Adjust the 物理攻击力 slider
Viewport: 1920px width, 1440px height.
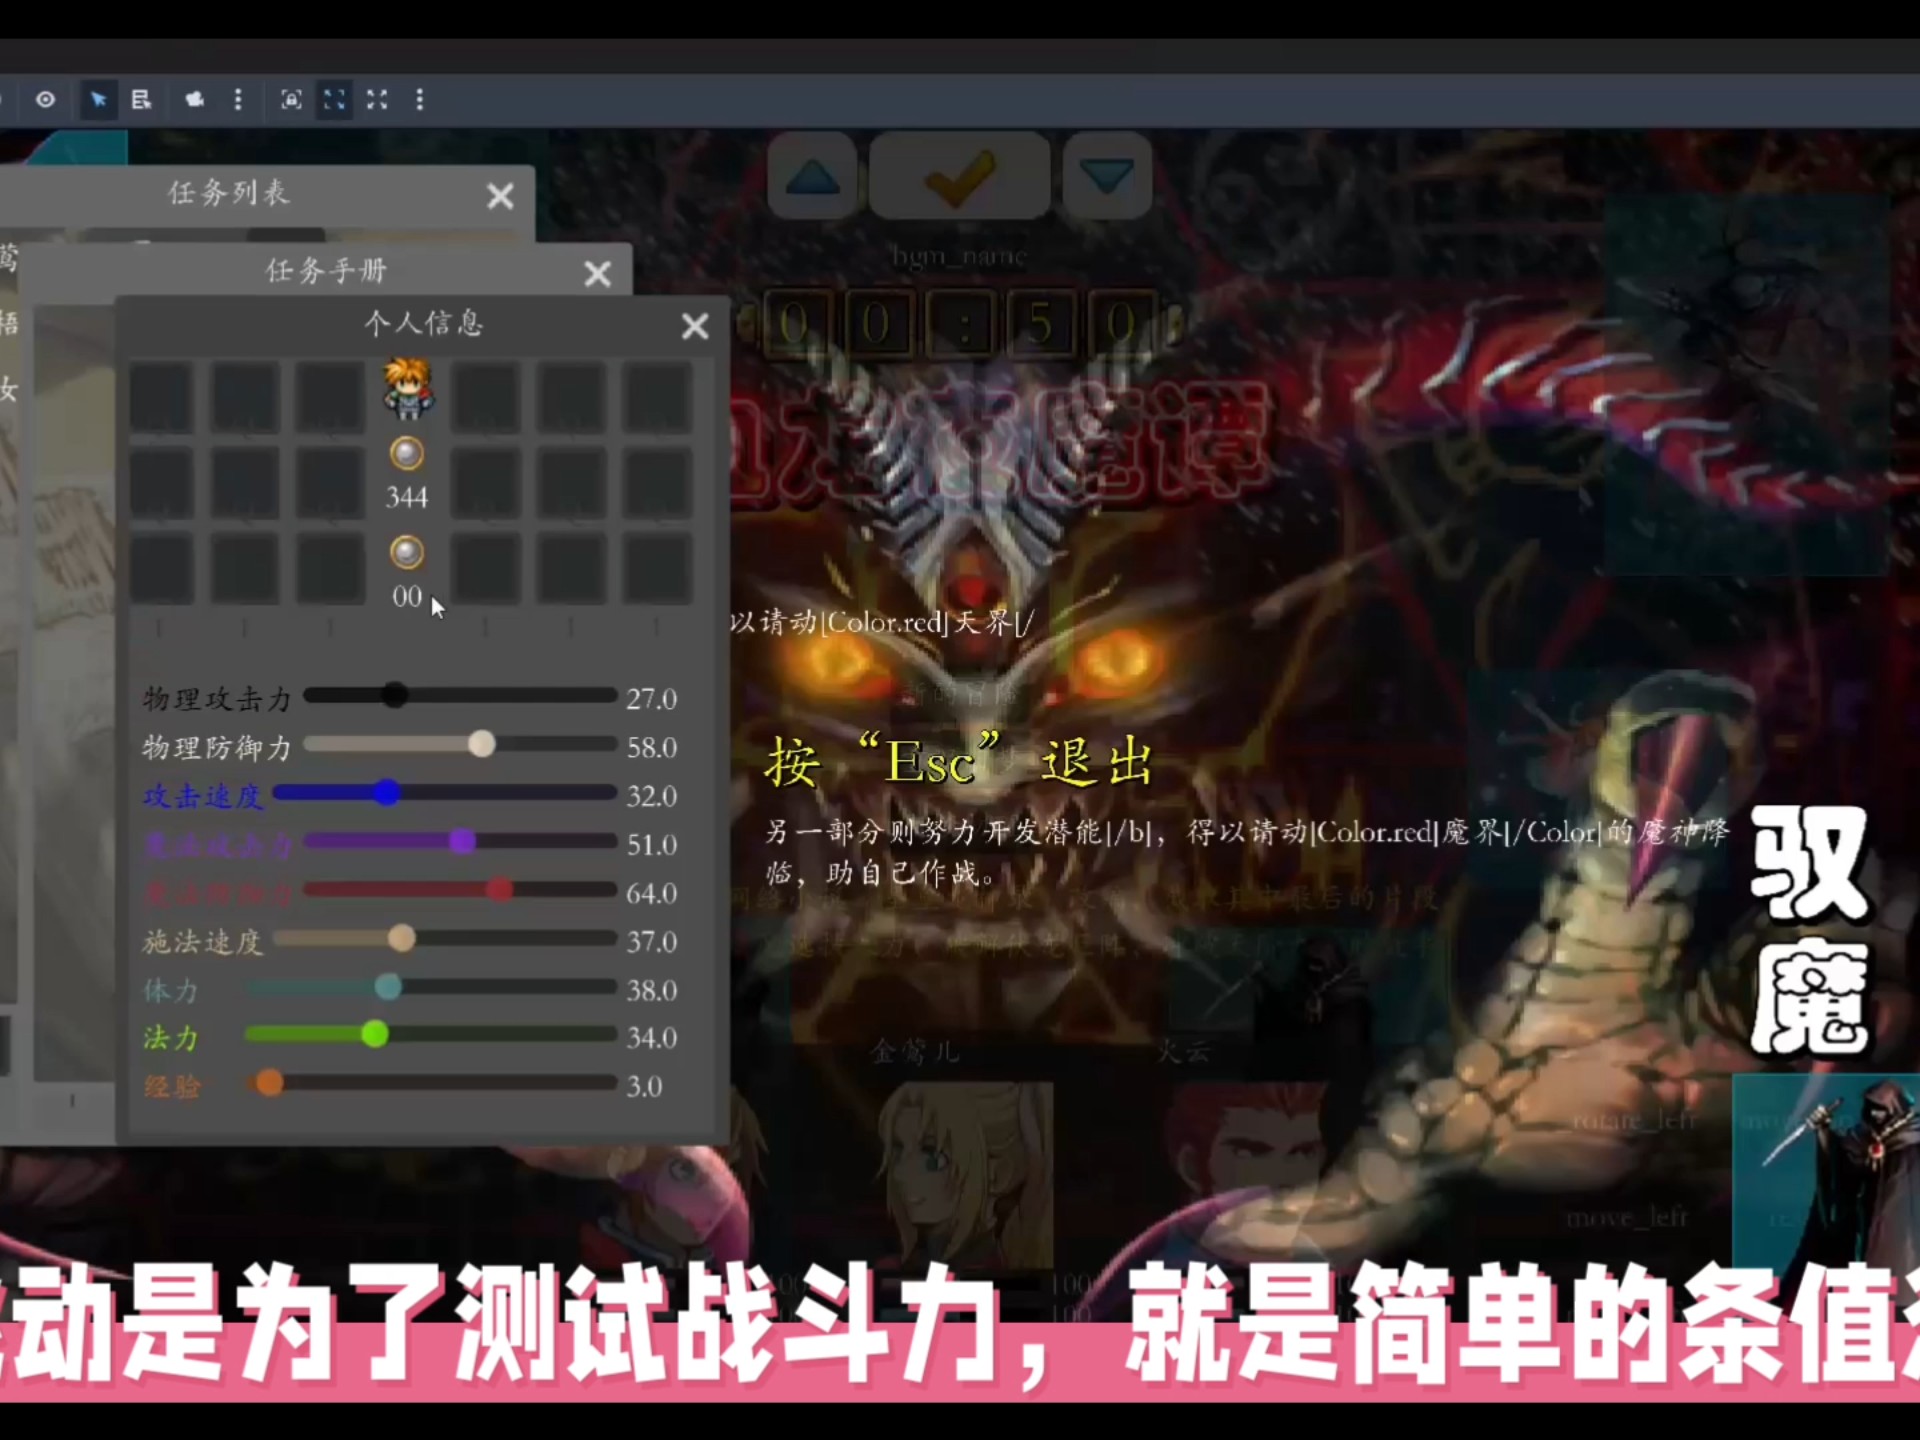tap(460, 695)
